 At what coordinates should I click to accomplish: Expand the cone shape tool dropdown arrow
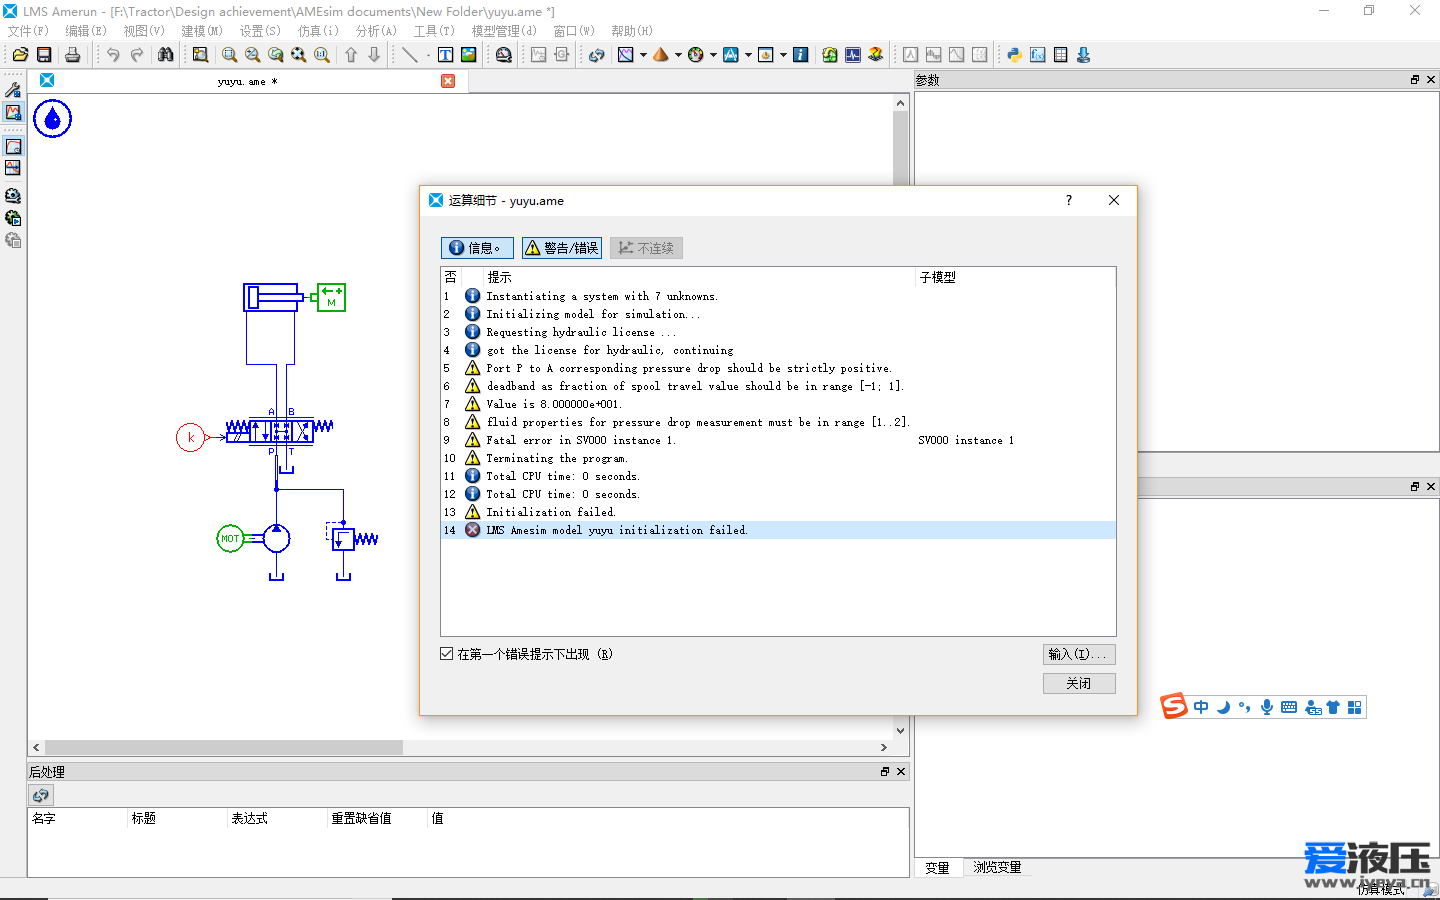(678, 55)
